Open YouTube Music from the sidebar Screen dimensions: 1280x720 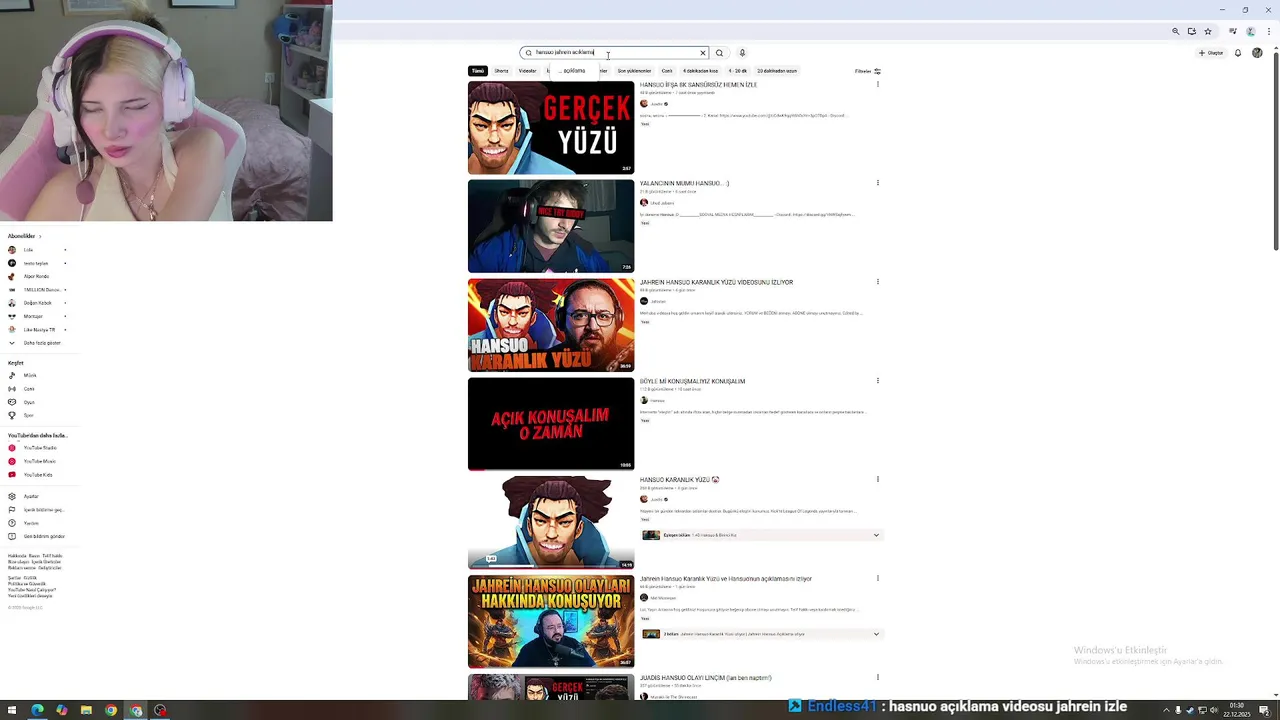pos(38,461)
